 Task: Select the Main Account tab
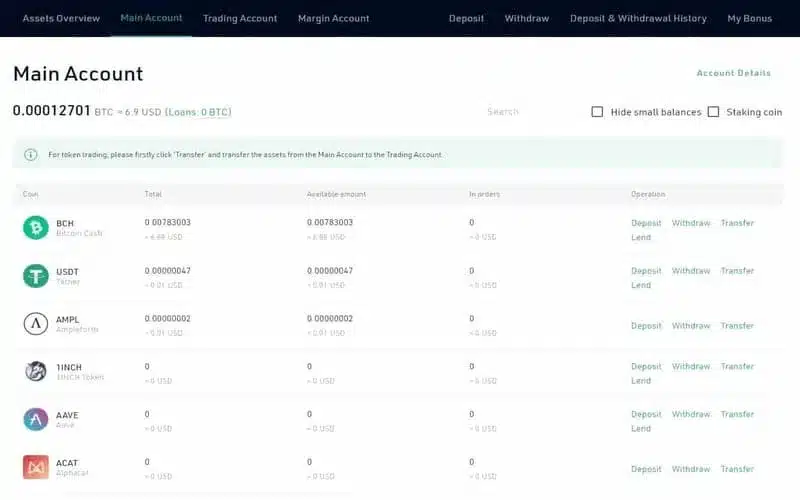tap(151, 18)
